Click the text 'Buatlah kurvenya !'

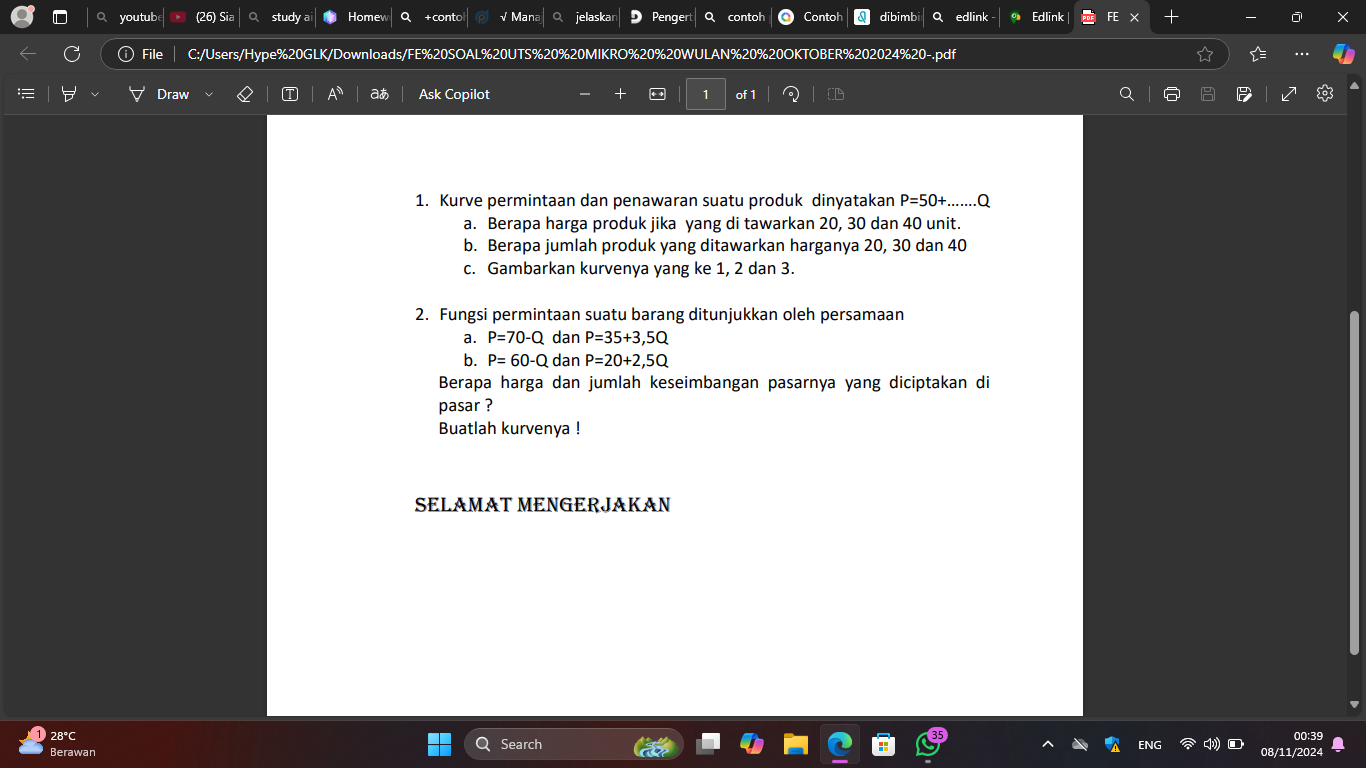(x=509, y=428)
